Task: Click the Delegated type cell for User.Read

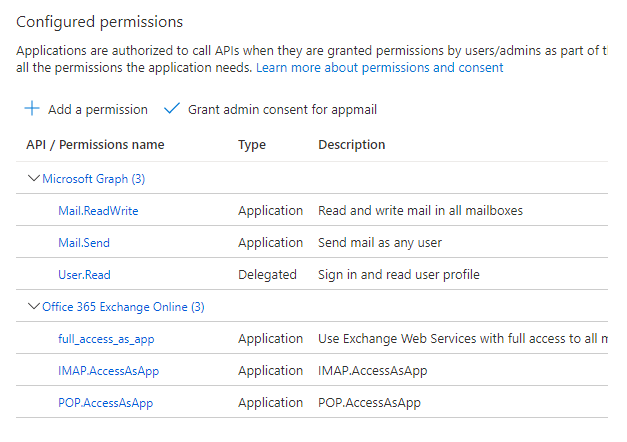Action: point(268,275)
